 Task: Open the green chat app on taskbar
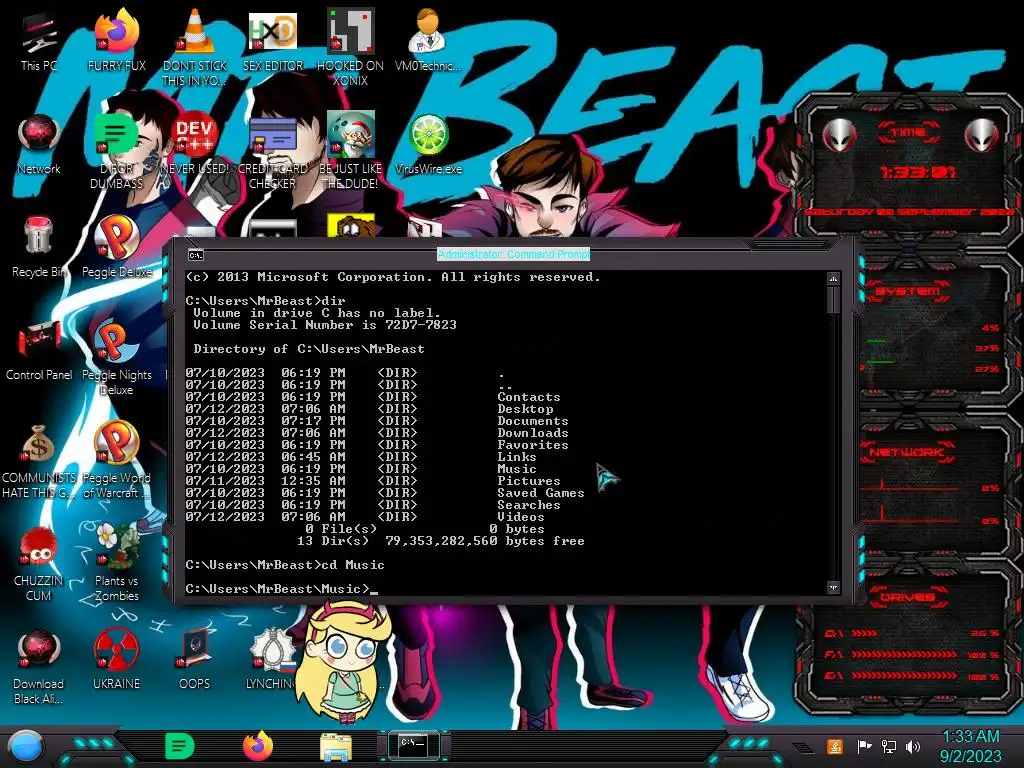(179, 746)
